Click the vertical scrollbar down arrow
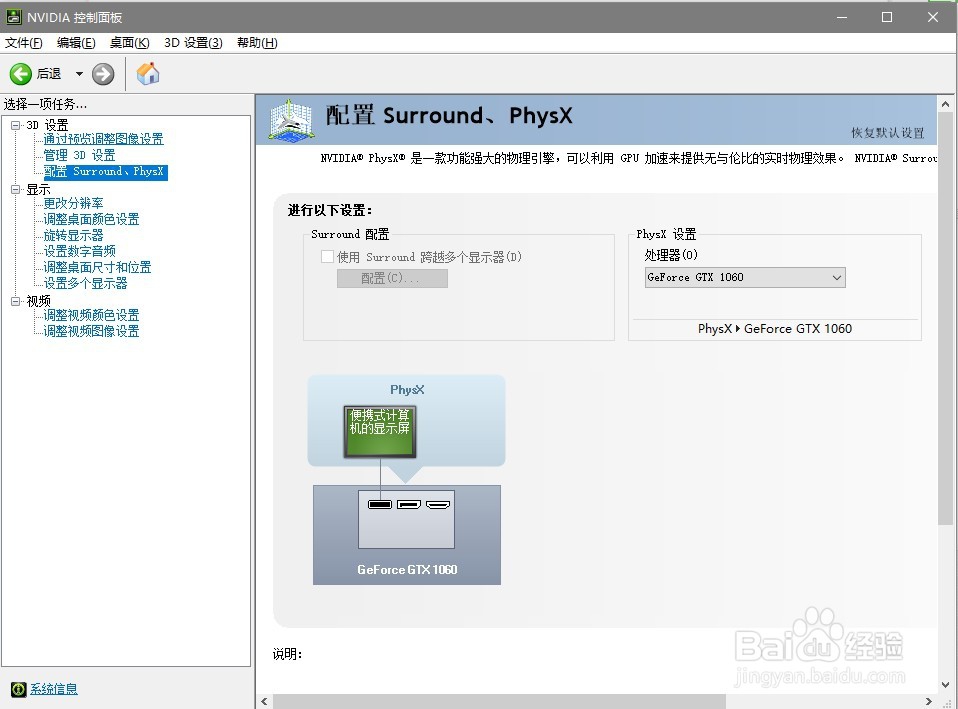Image resolution: width=958 pixels, height=709 pixels. pos(945,685)
